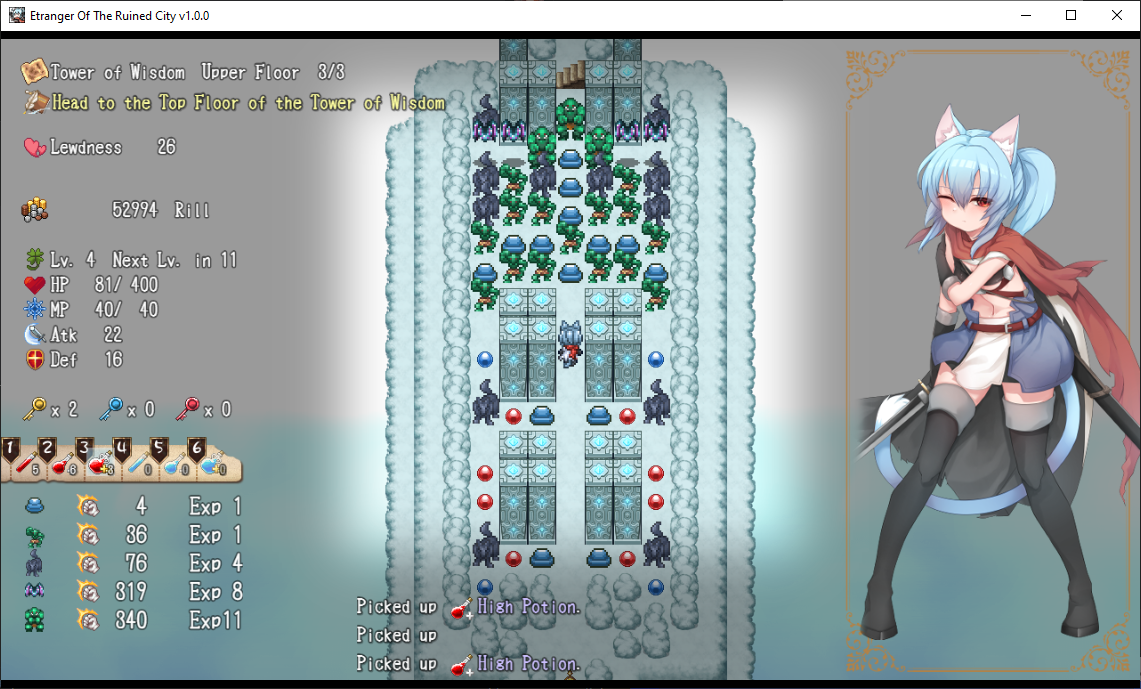The width and height of the screenshot is (1141, 689).
Task: Click the "Exp 4" text in the enemy list
Action: pos(215,563)
